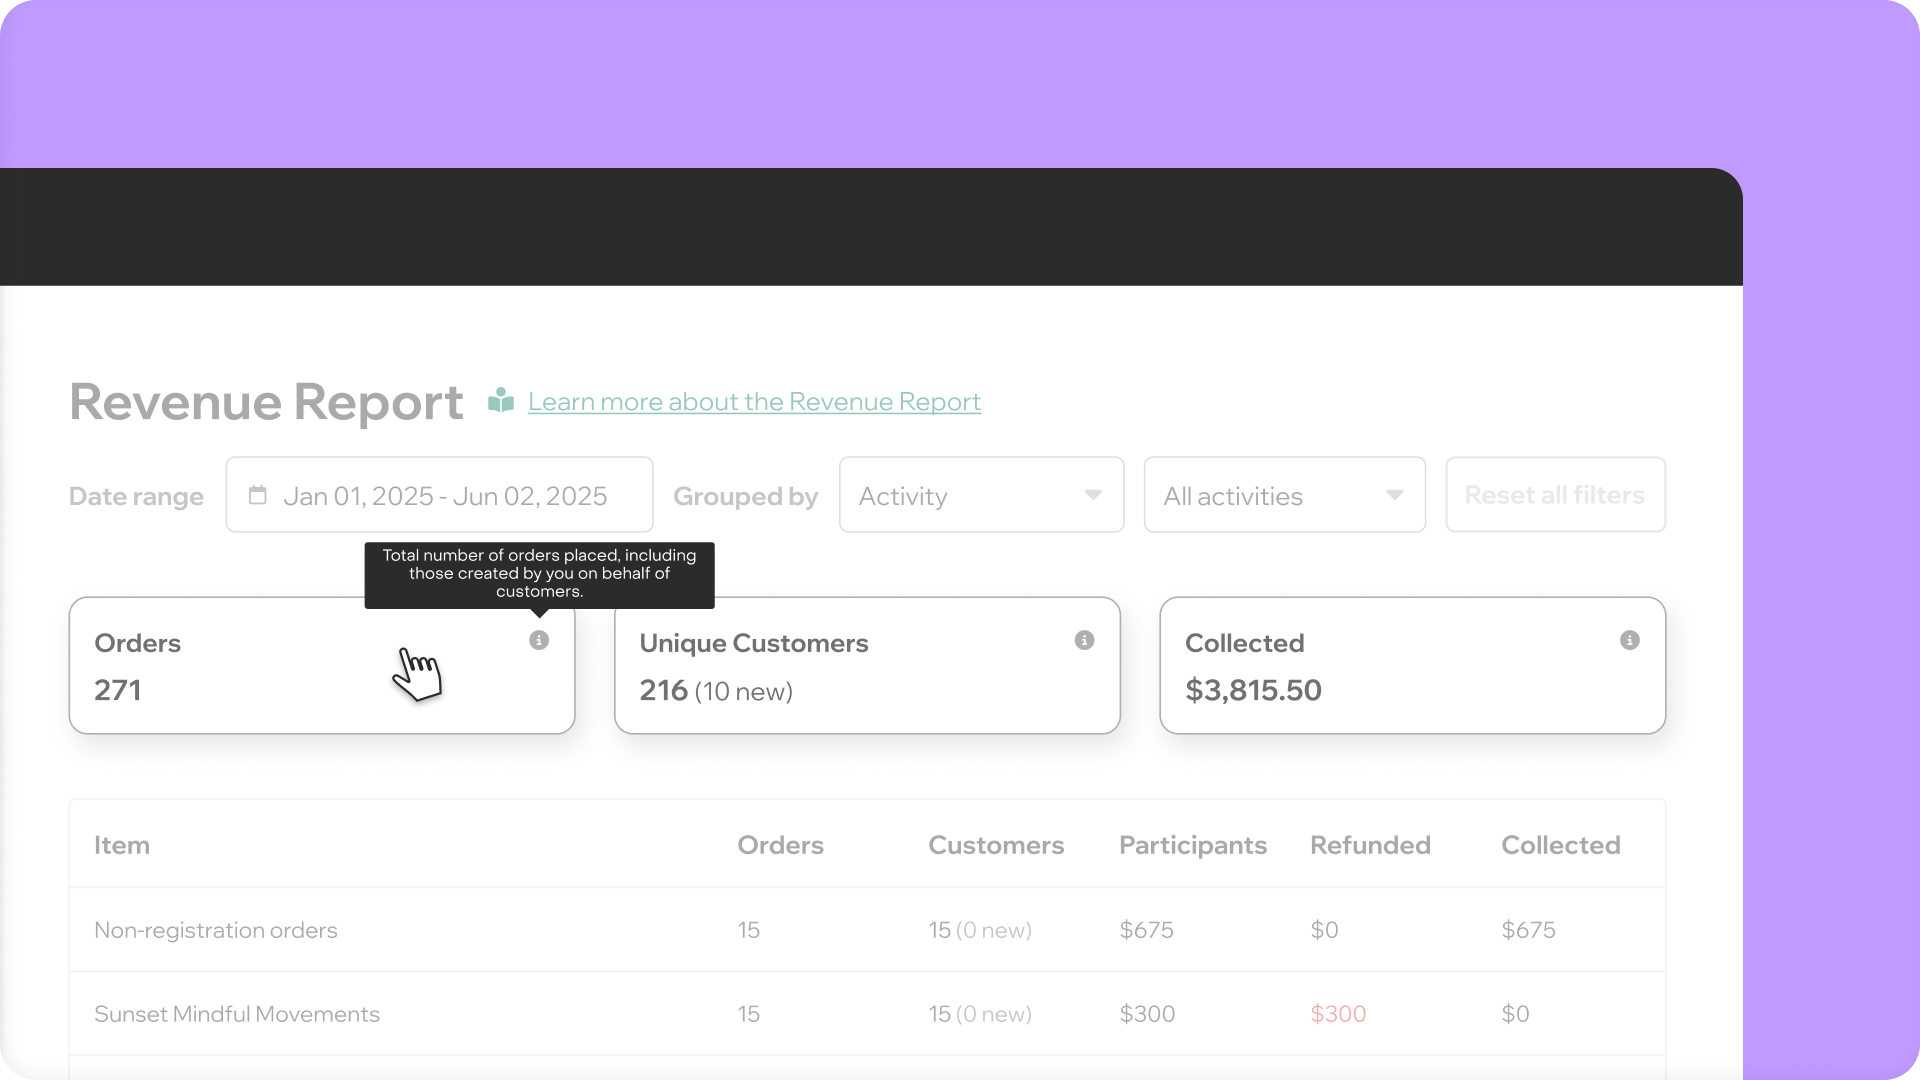Click the Collected card info icon
The image size is (1920, 1080).
[1629, 640]
